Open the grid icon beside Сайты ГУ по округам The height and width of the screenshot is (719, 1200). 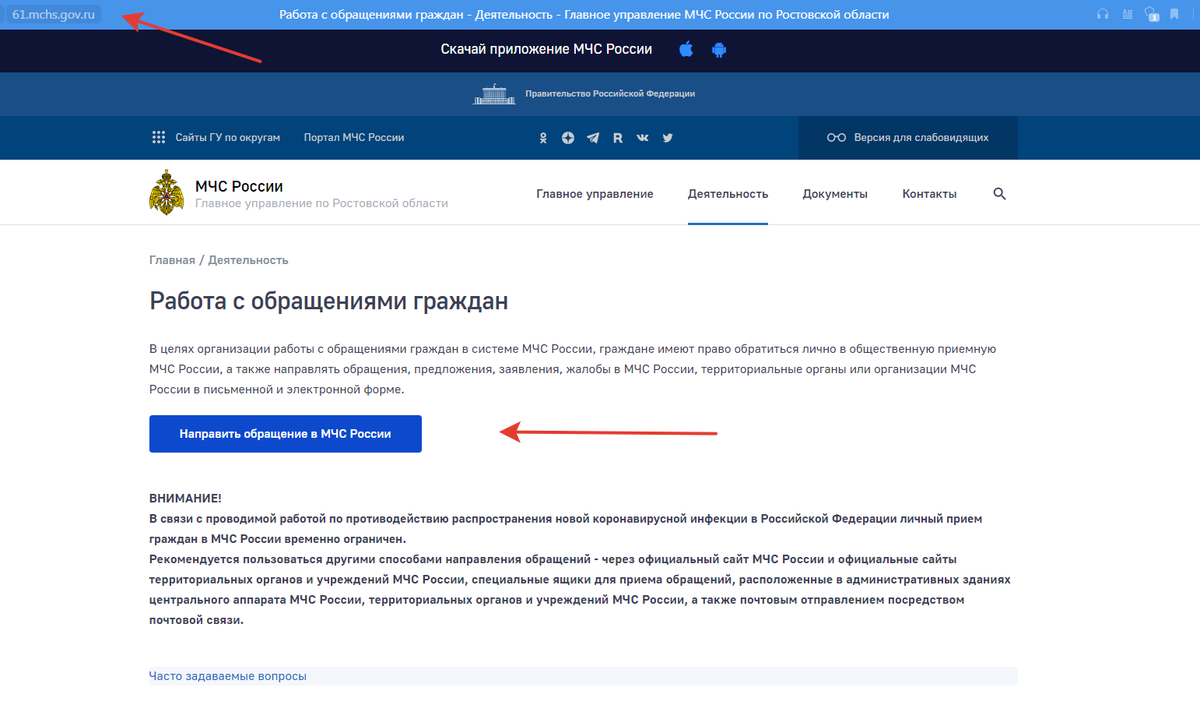coord(158,138)
